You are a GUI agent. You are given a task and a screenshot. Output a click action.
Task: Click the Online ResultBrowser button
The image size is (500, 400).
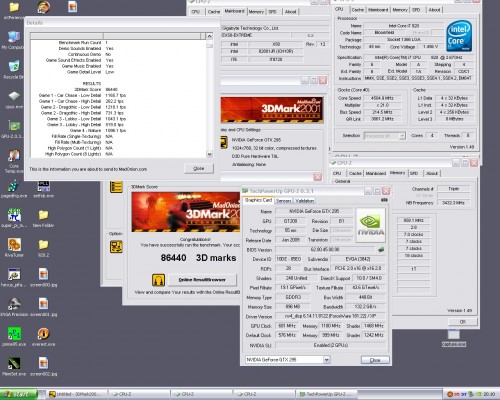click(202, 280)
